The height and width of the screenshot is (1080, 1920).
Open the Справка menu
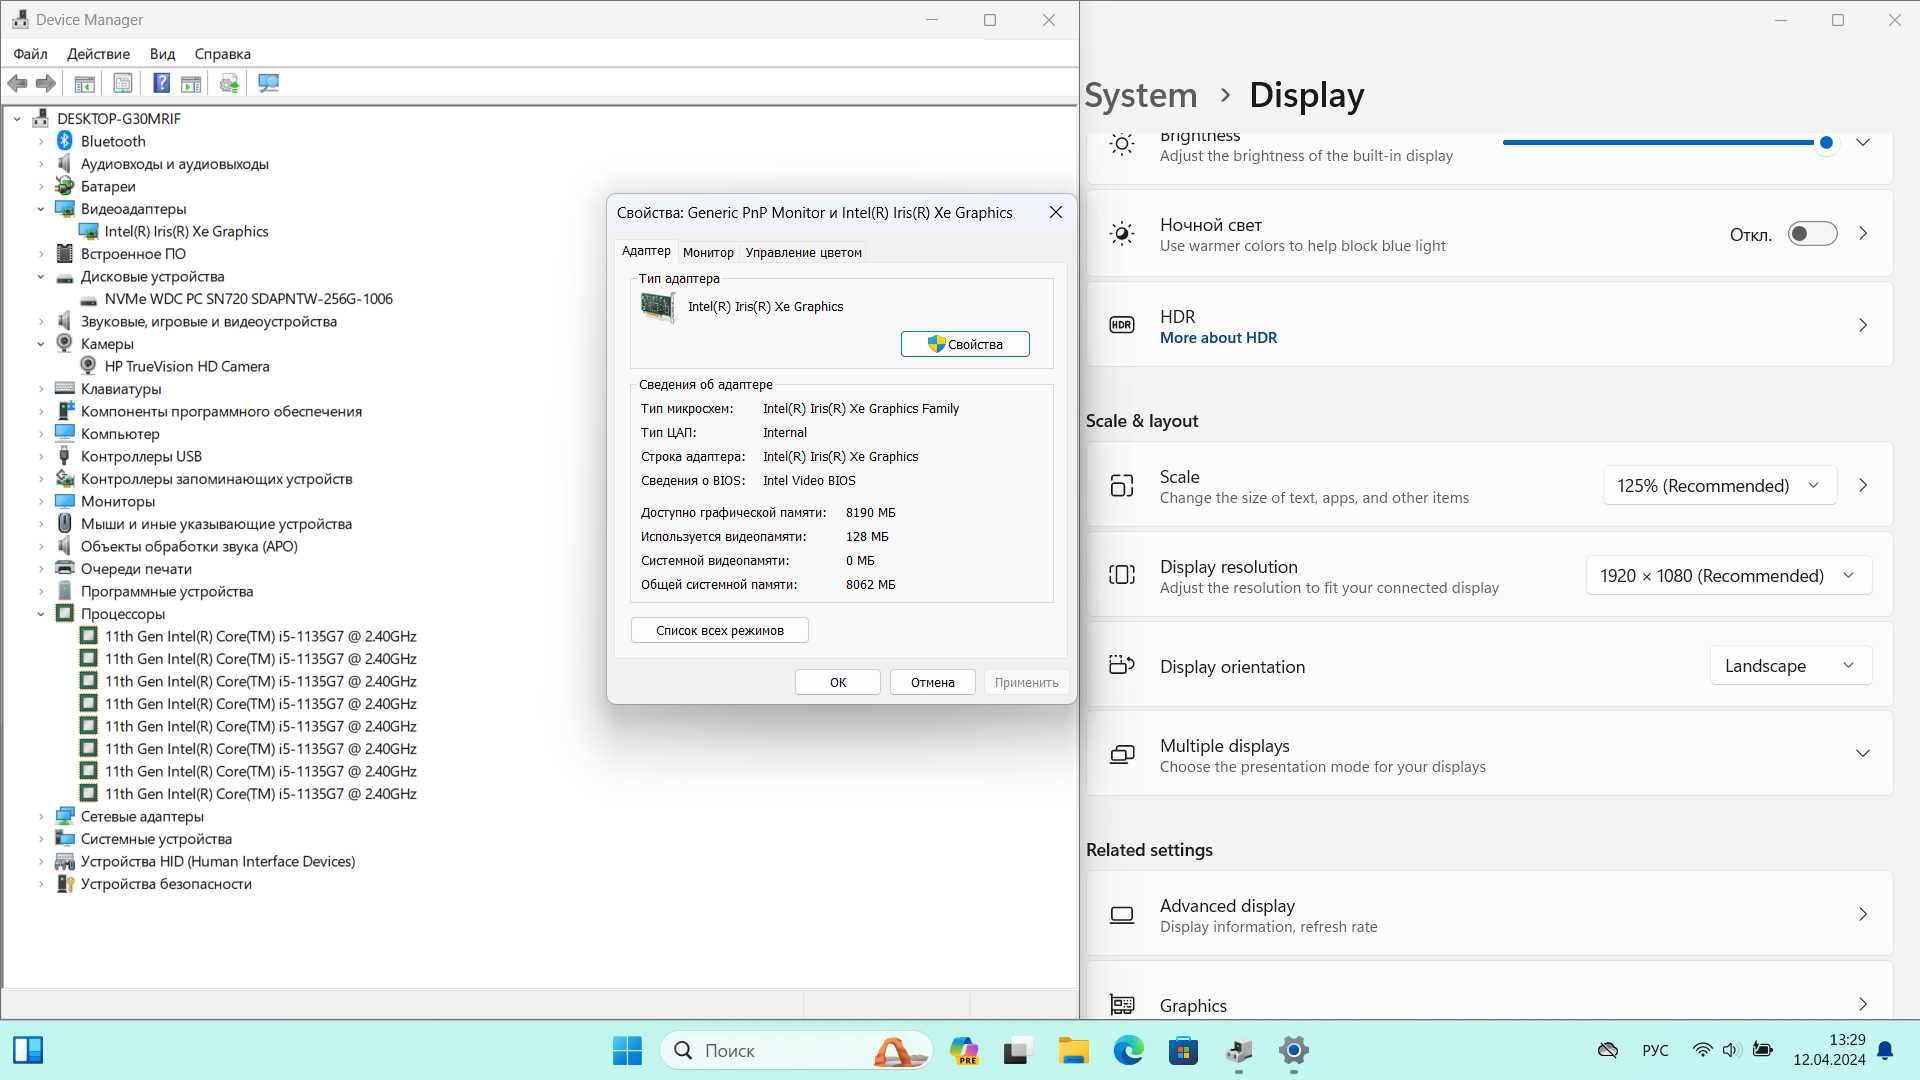pyautogui.click(x=222, y=54)
